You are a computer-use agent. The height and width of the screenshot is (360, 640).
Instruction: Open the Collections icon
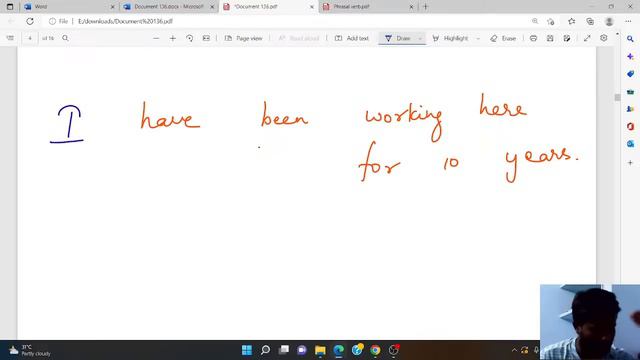point(590,21)
